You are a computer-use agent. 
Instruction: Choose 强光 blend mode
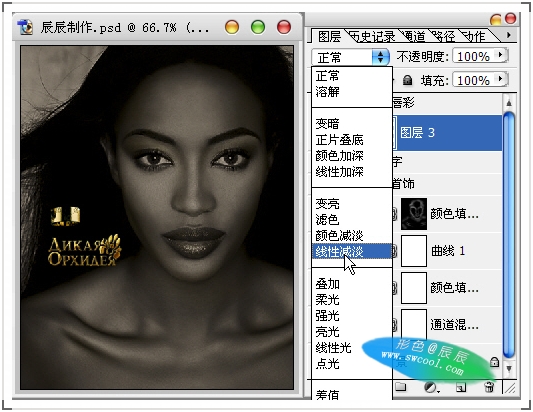[x=352, y=315]
